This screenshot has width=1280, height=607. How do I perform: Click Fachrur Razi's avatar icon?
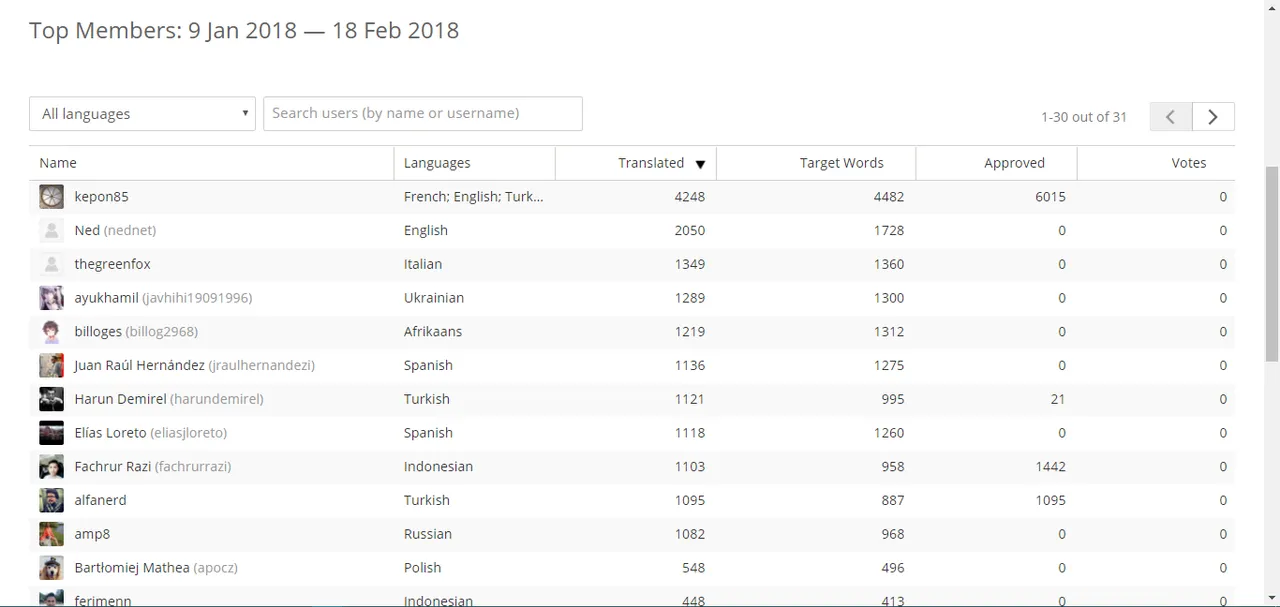pyautogui.click(x=51, y=467)
